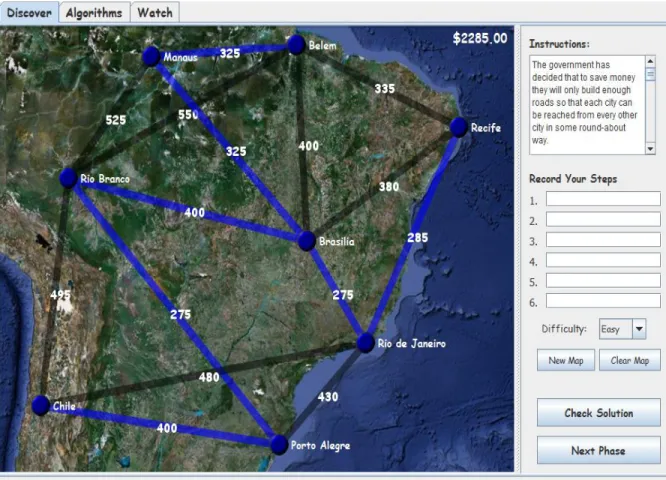Viewport: 666px width, 480px height.
Task: Select the Belem city node
Action: [x=296, y=45]
